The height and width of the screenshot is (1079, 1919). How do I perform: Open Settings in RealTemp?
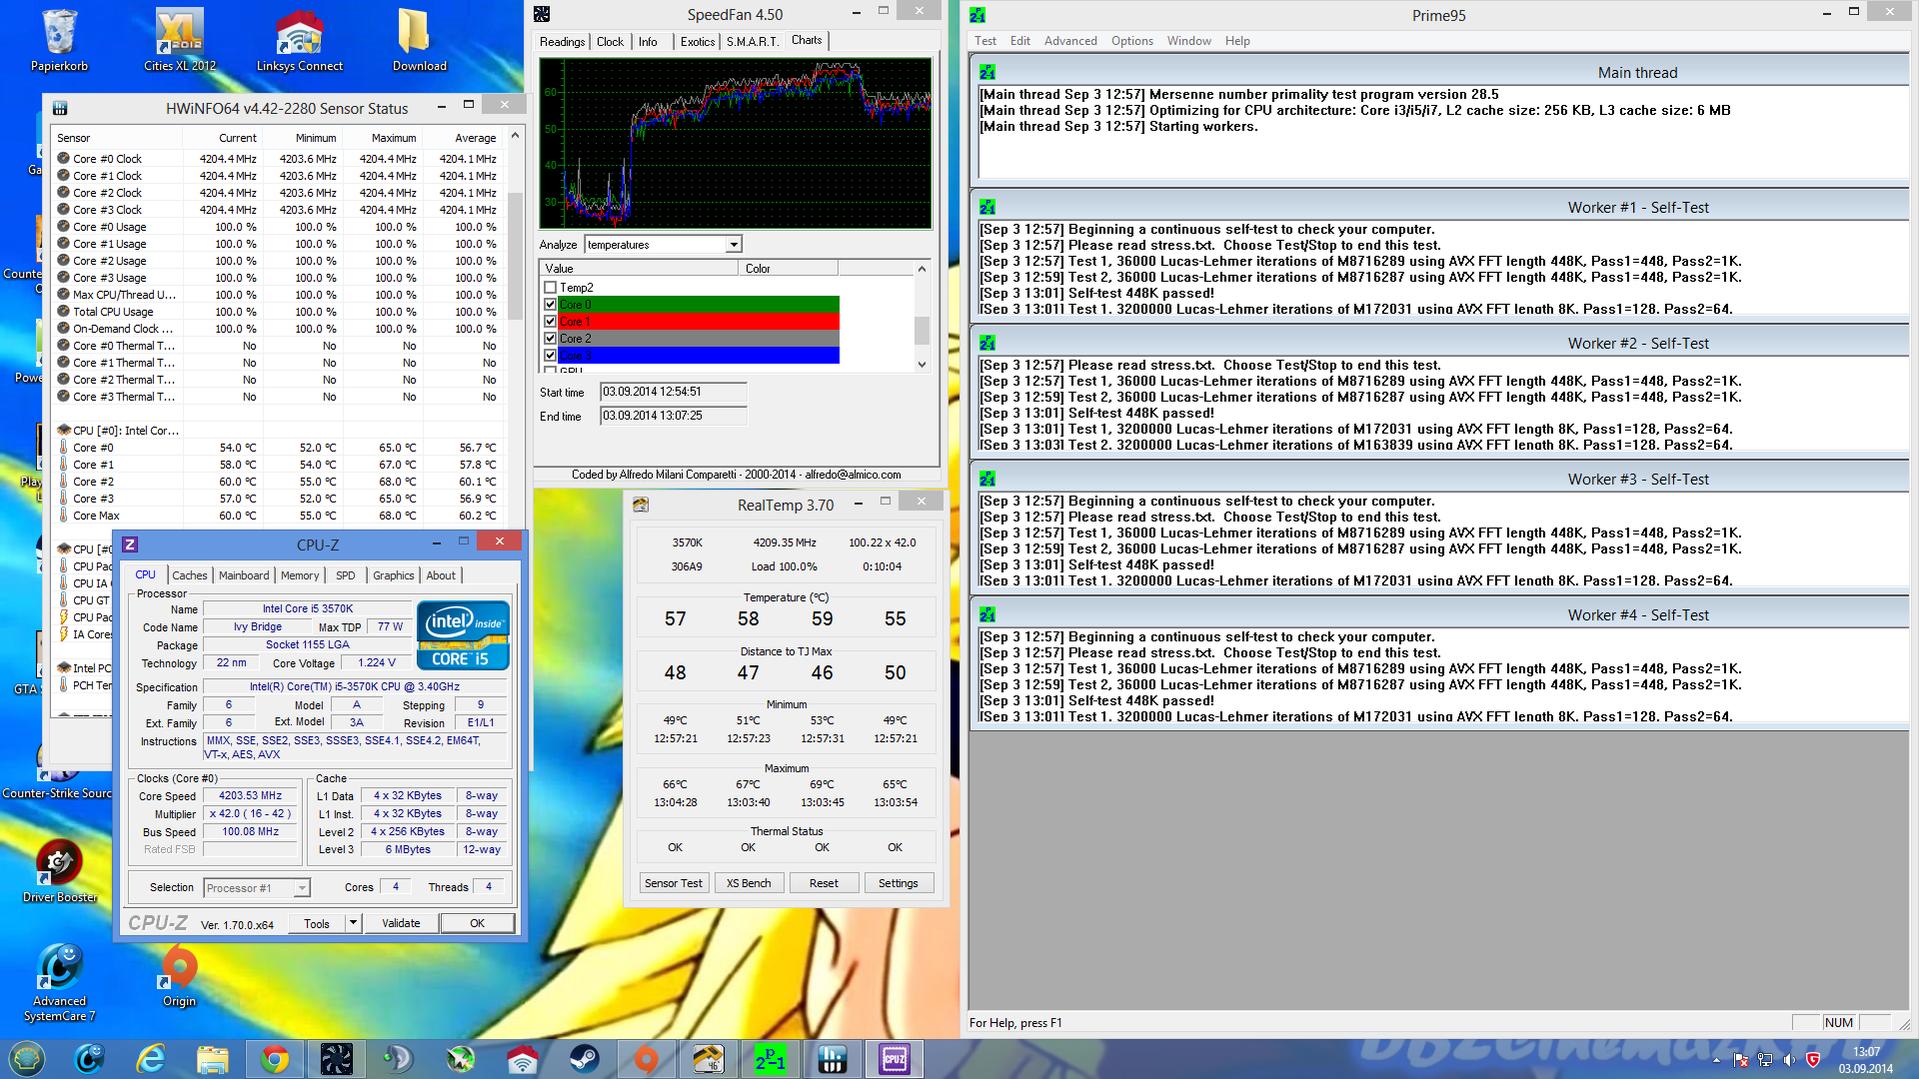(x=898, y=883)
